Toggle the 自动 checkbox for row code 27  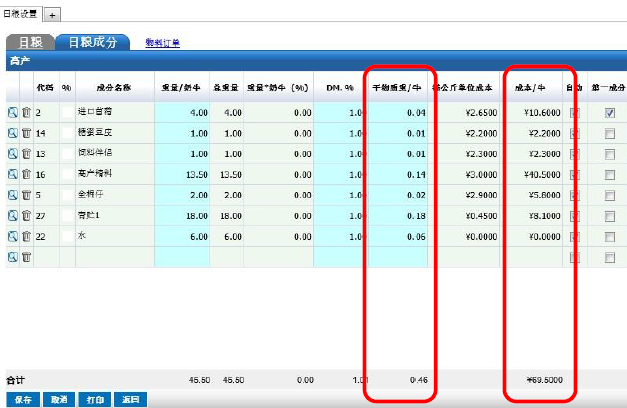(x=574, y=215)
